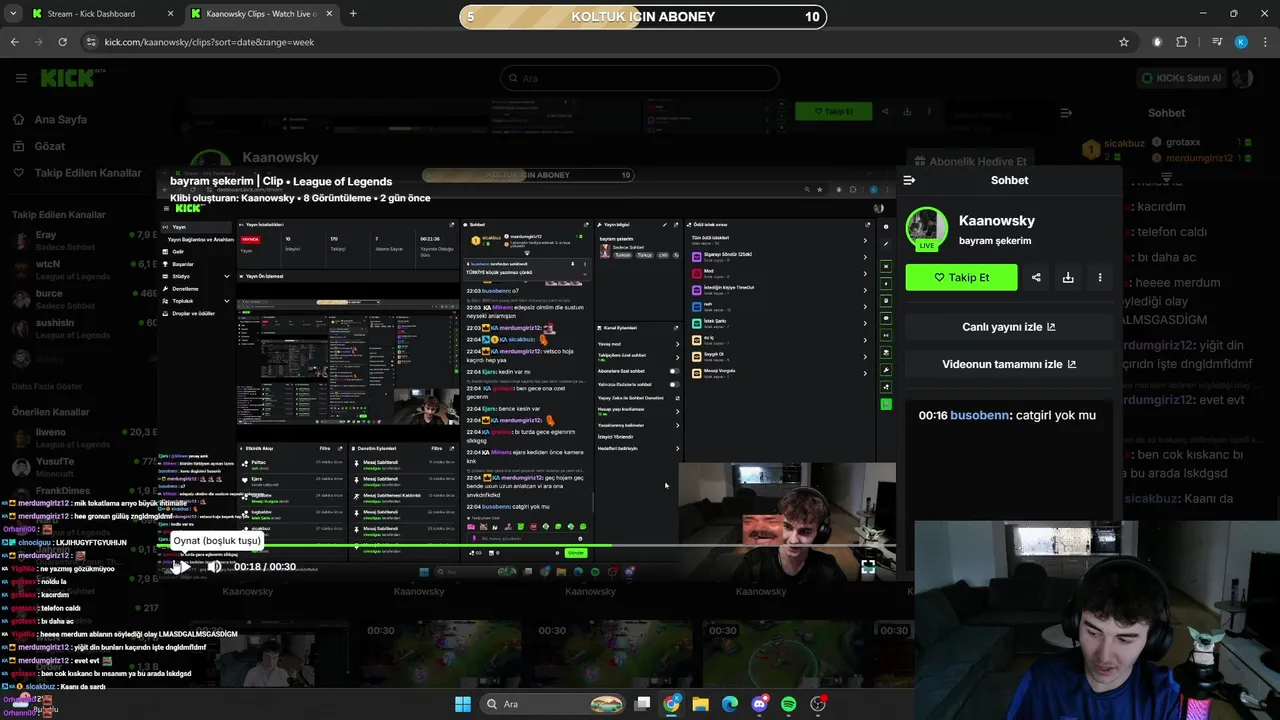Toggle Kick sidebar hamburger menu
Viewport: 1280px width, 720px height.
pyautogui.click(x=21, y=78)
